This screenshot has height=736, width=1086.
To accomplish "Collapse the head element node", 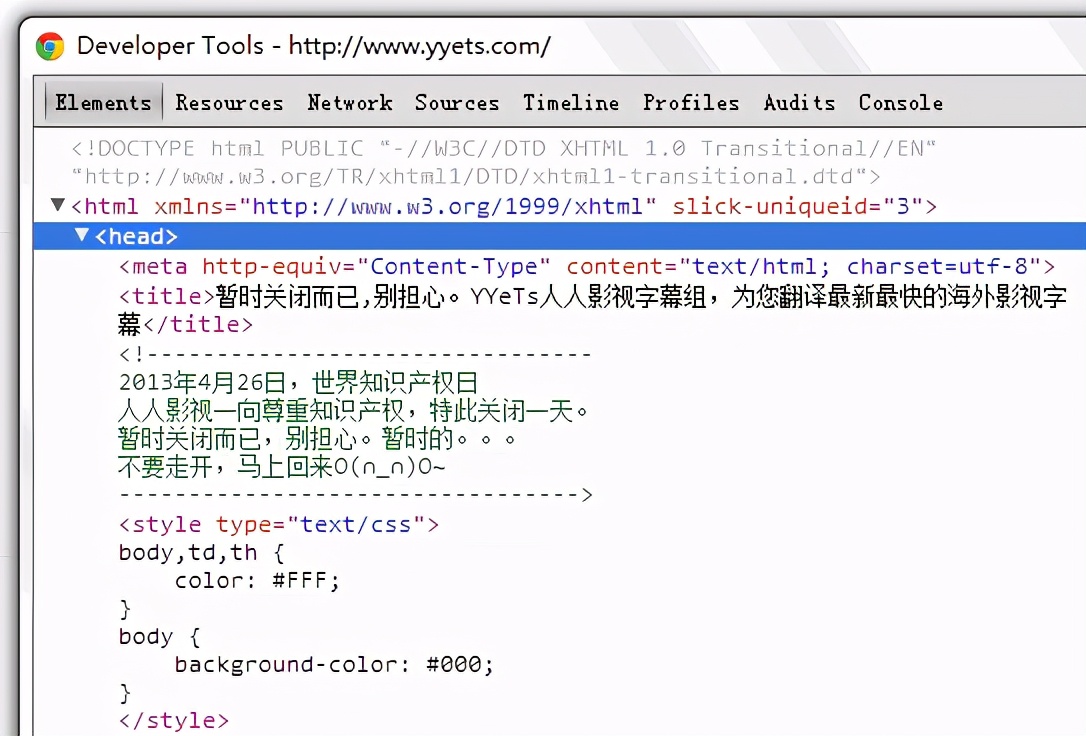I will click(x=82, y=235).
